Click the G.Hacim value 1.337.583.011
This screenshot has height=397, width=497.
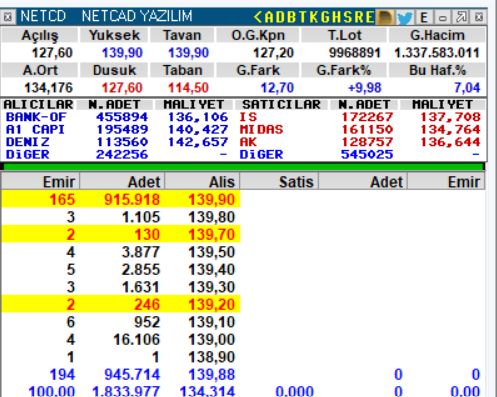(x=437, y=53)
